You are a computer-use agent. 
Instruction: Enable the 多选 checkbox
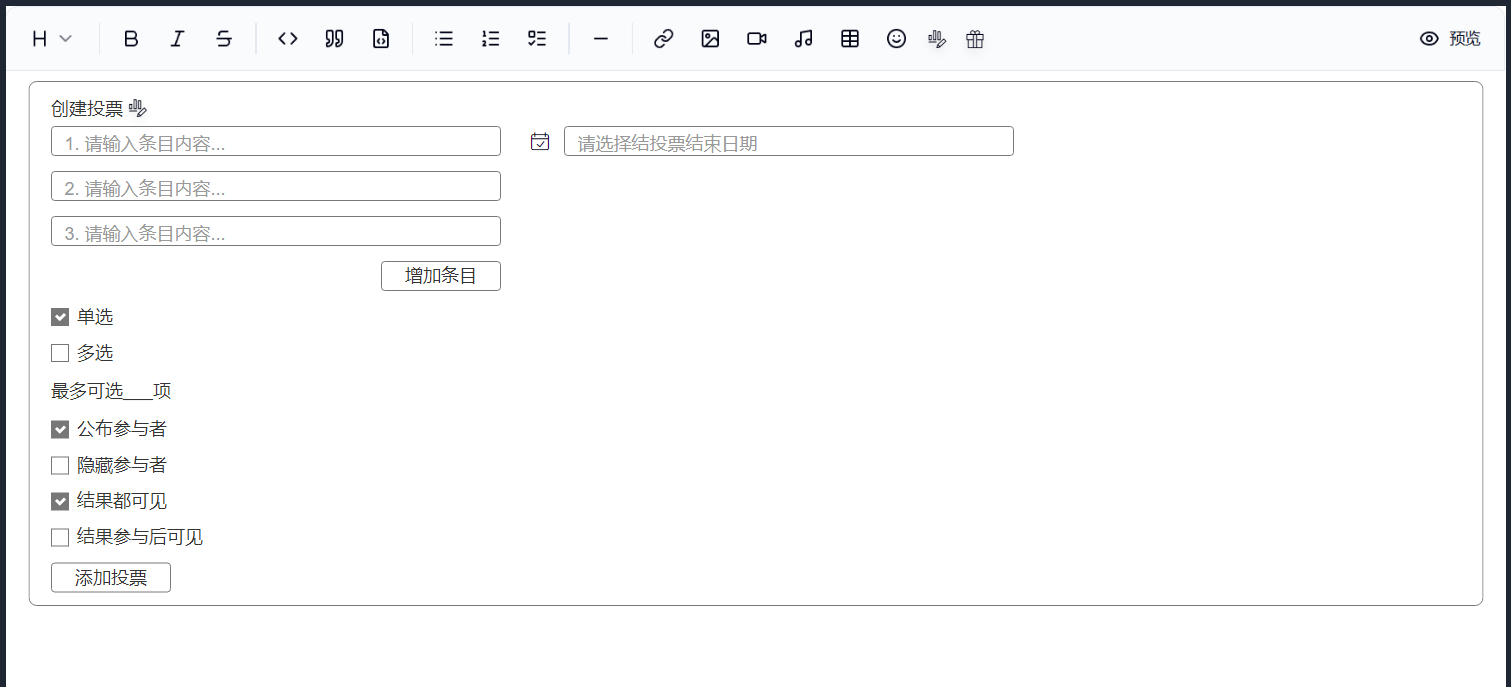click(x=60, y=353)
